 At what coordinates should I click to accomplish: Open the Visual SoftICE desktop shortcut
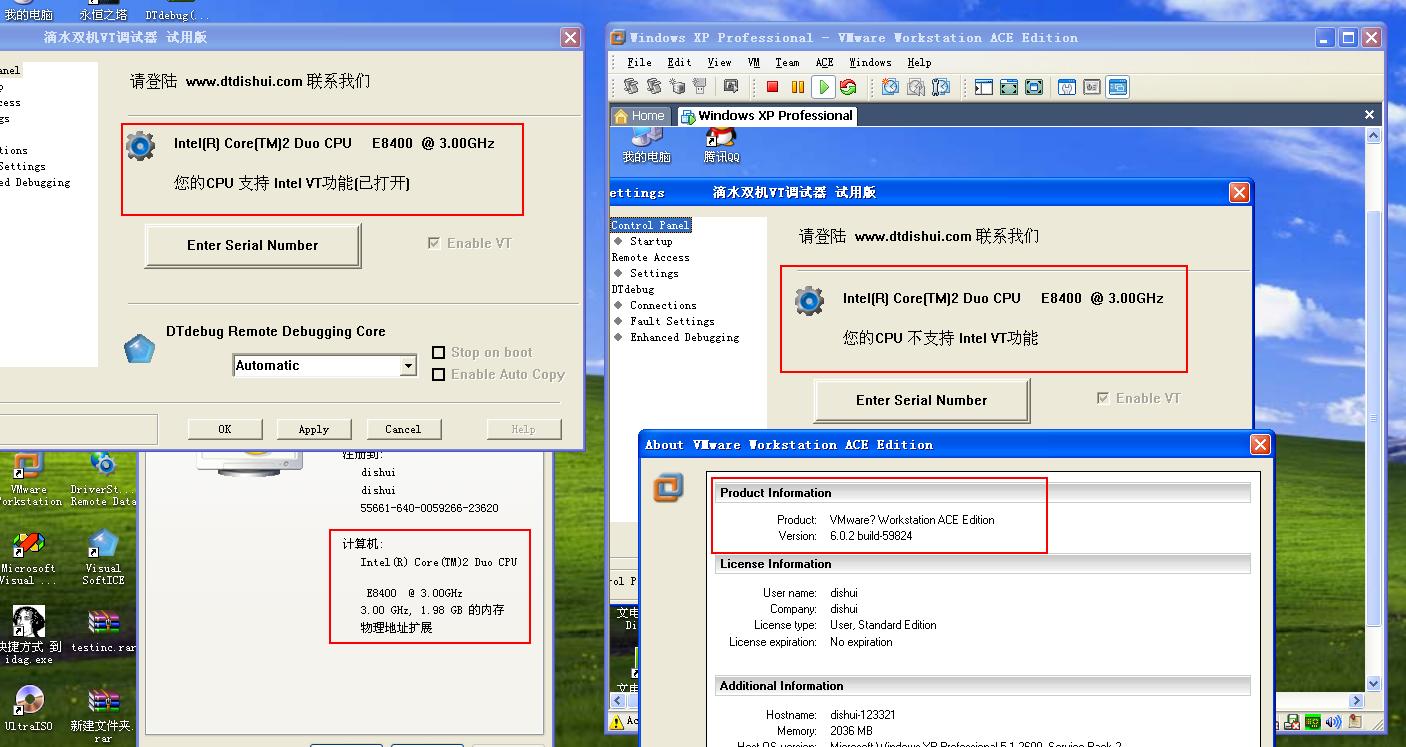coord(103,558)
